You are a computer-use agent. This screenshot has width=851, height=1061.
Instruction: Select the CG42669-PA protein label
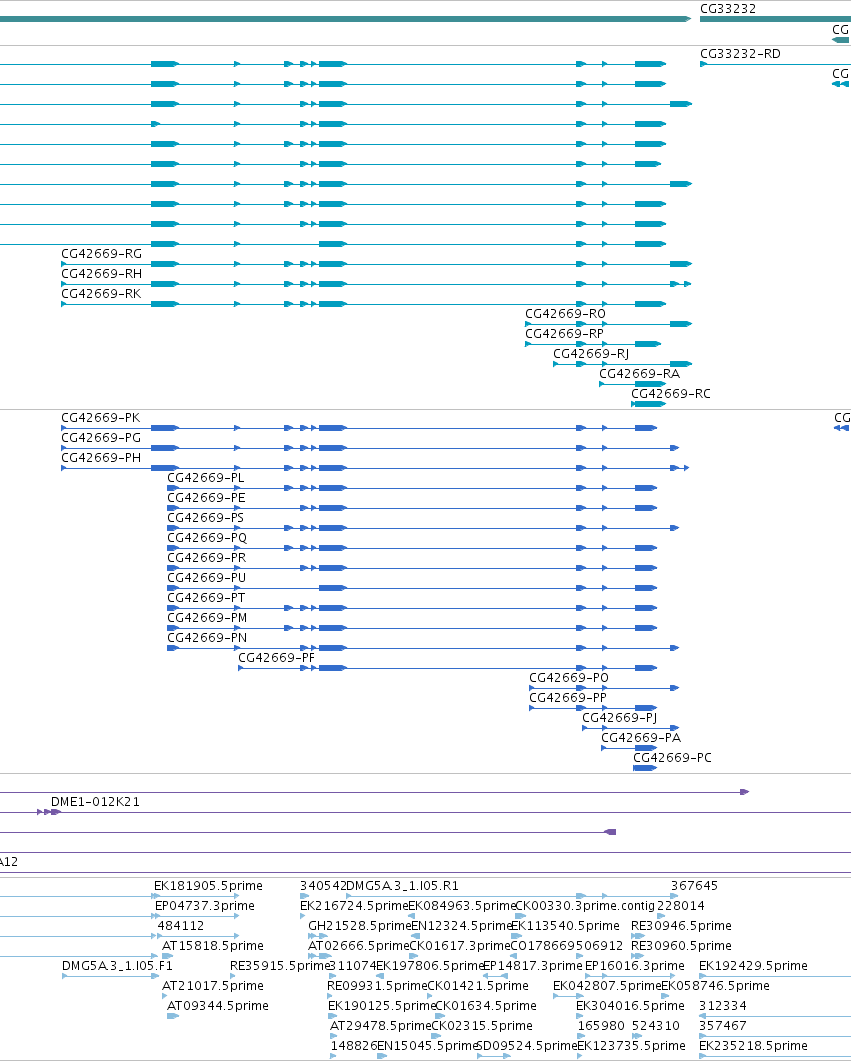[x=641, y=738]
